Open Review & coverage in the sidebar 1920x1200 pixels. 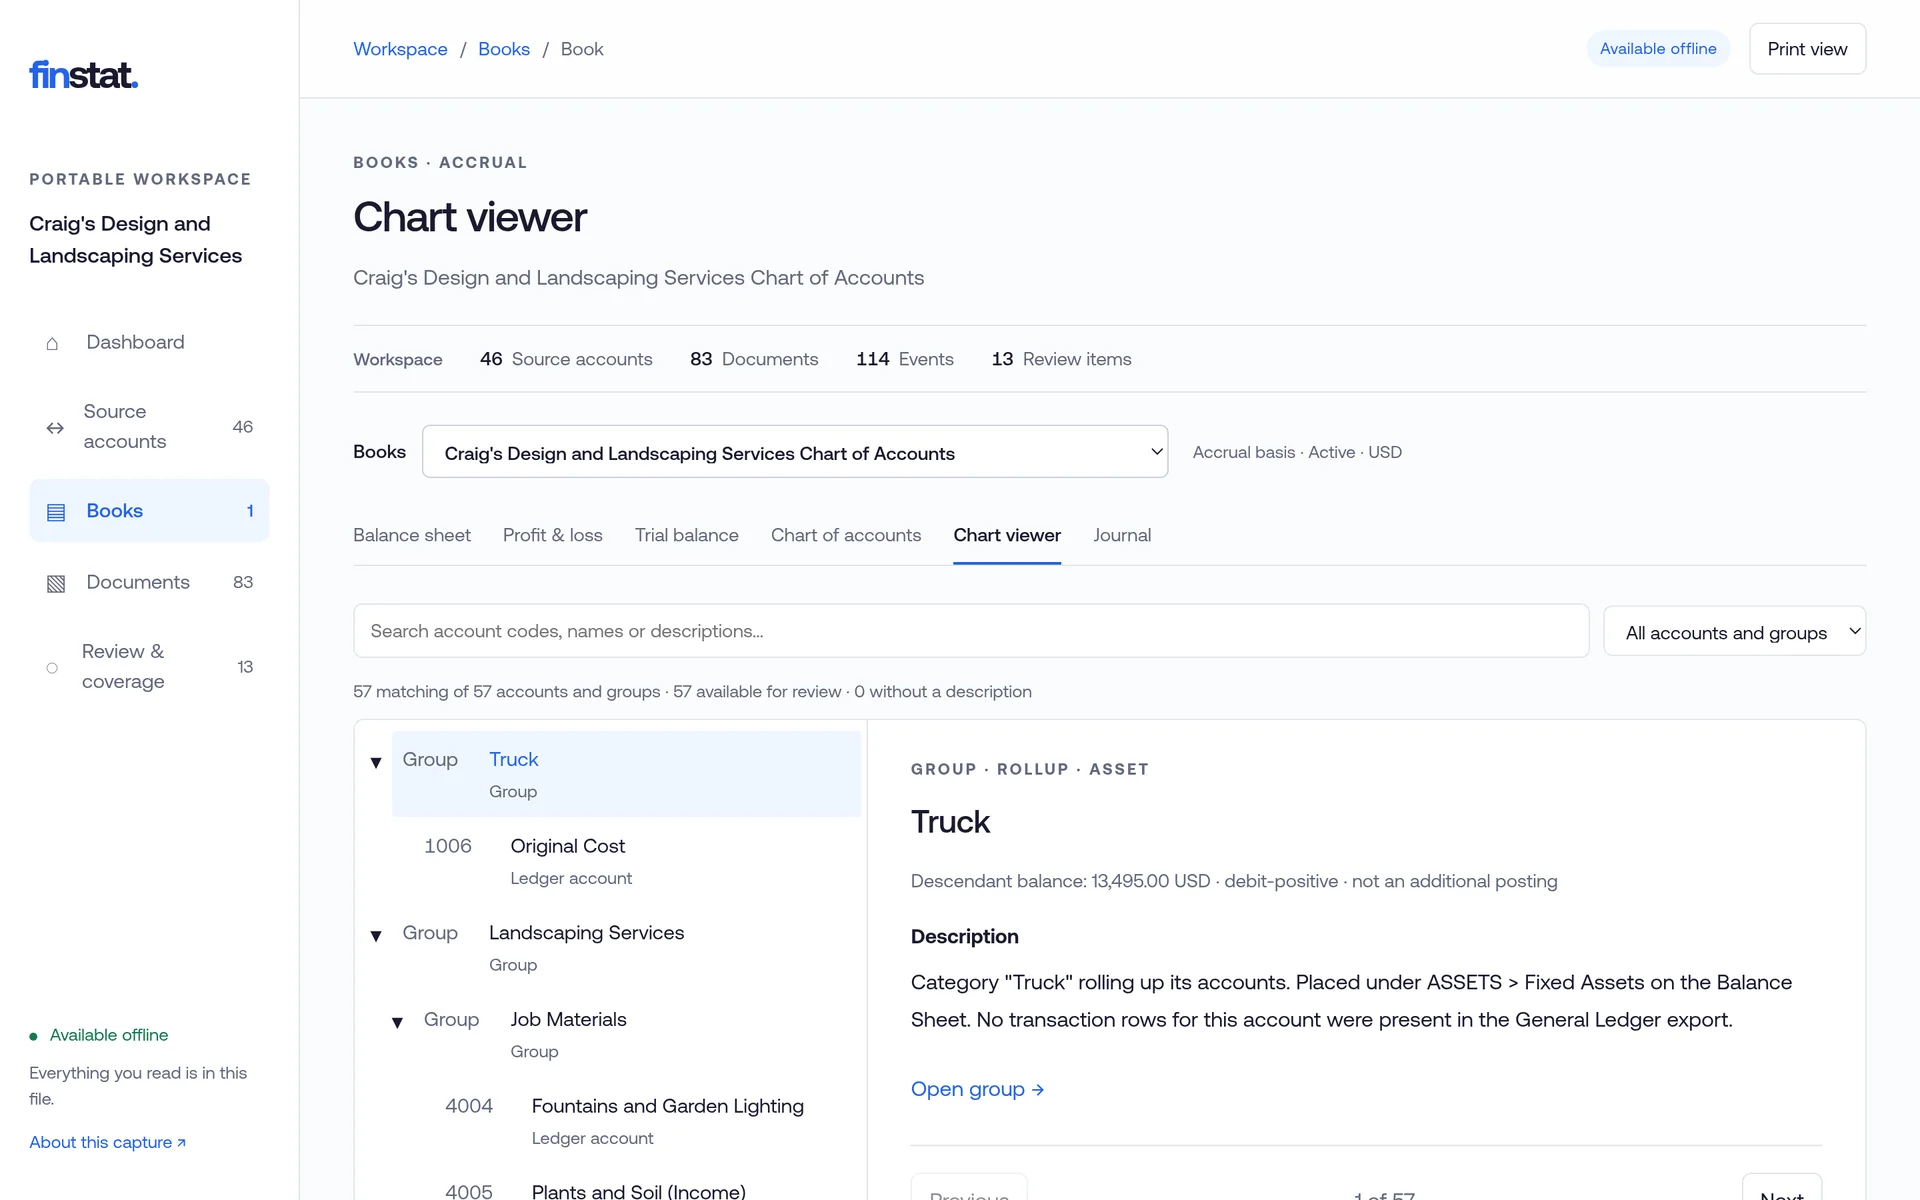click(149, 666)
